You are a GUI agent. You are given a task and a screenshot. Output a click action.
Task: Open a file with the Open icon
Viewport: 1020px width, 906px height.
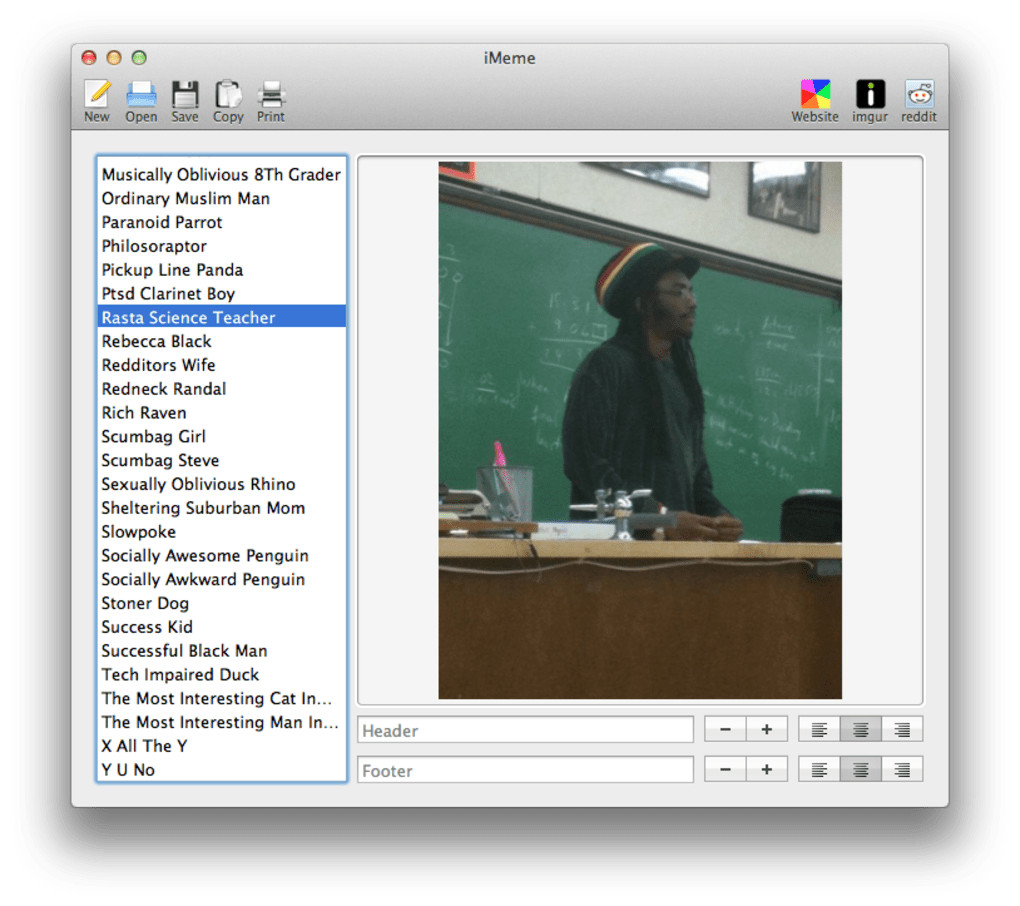[x=141, y=95]
